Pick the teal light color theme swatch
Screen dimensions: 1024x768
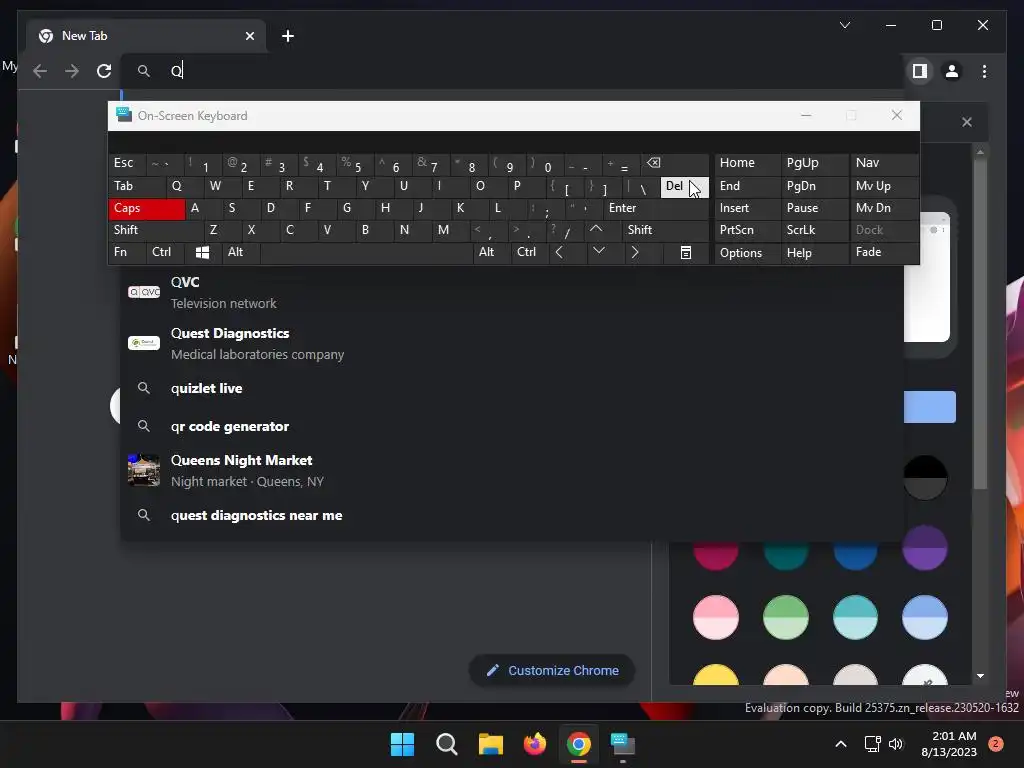click(x=855, y=617)
